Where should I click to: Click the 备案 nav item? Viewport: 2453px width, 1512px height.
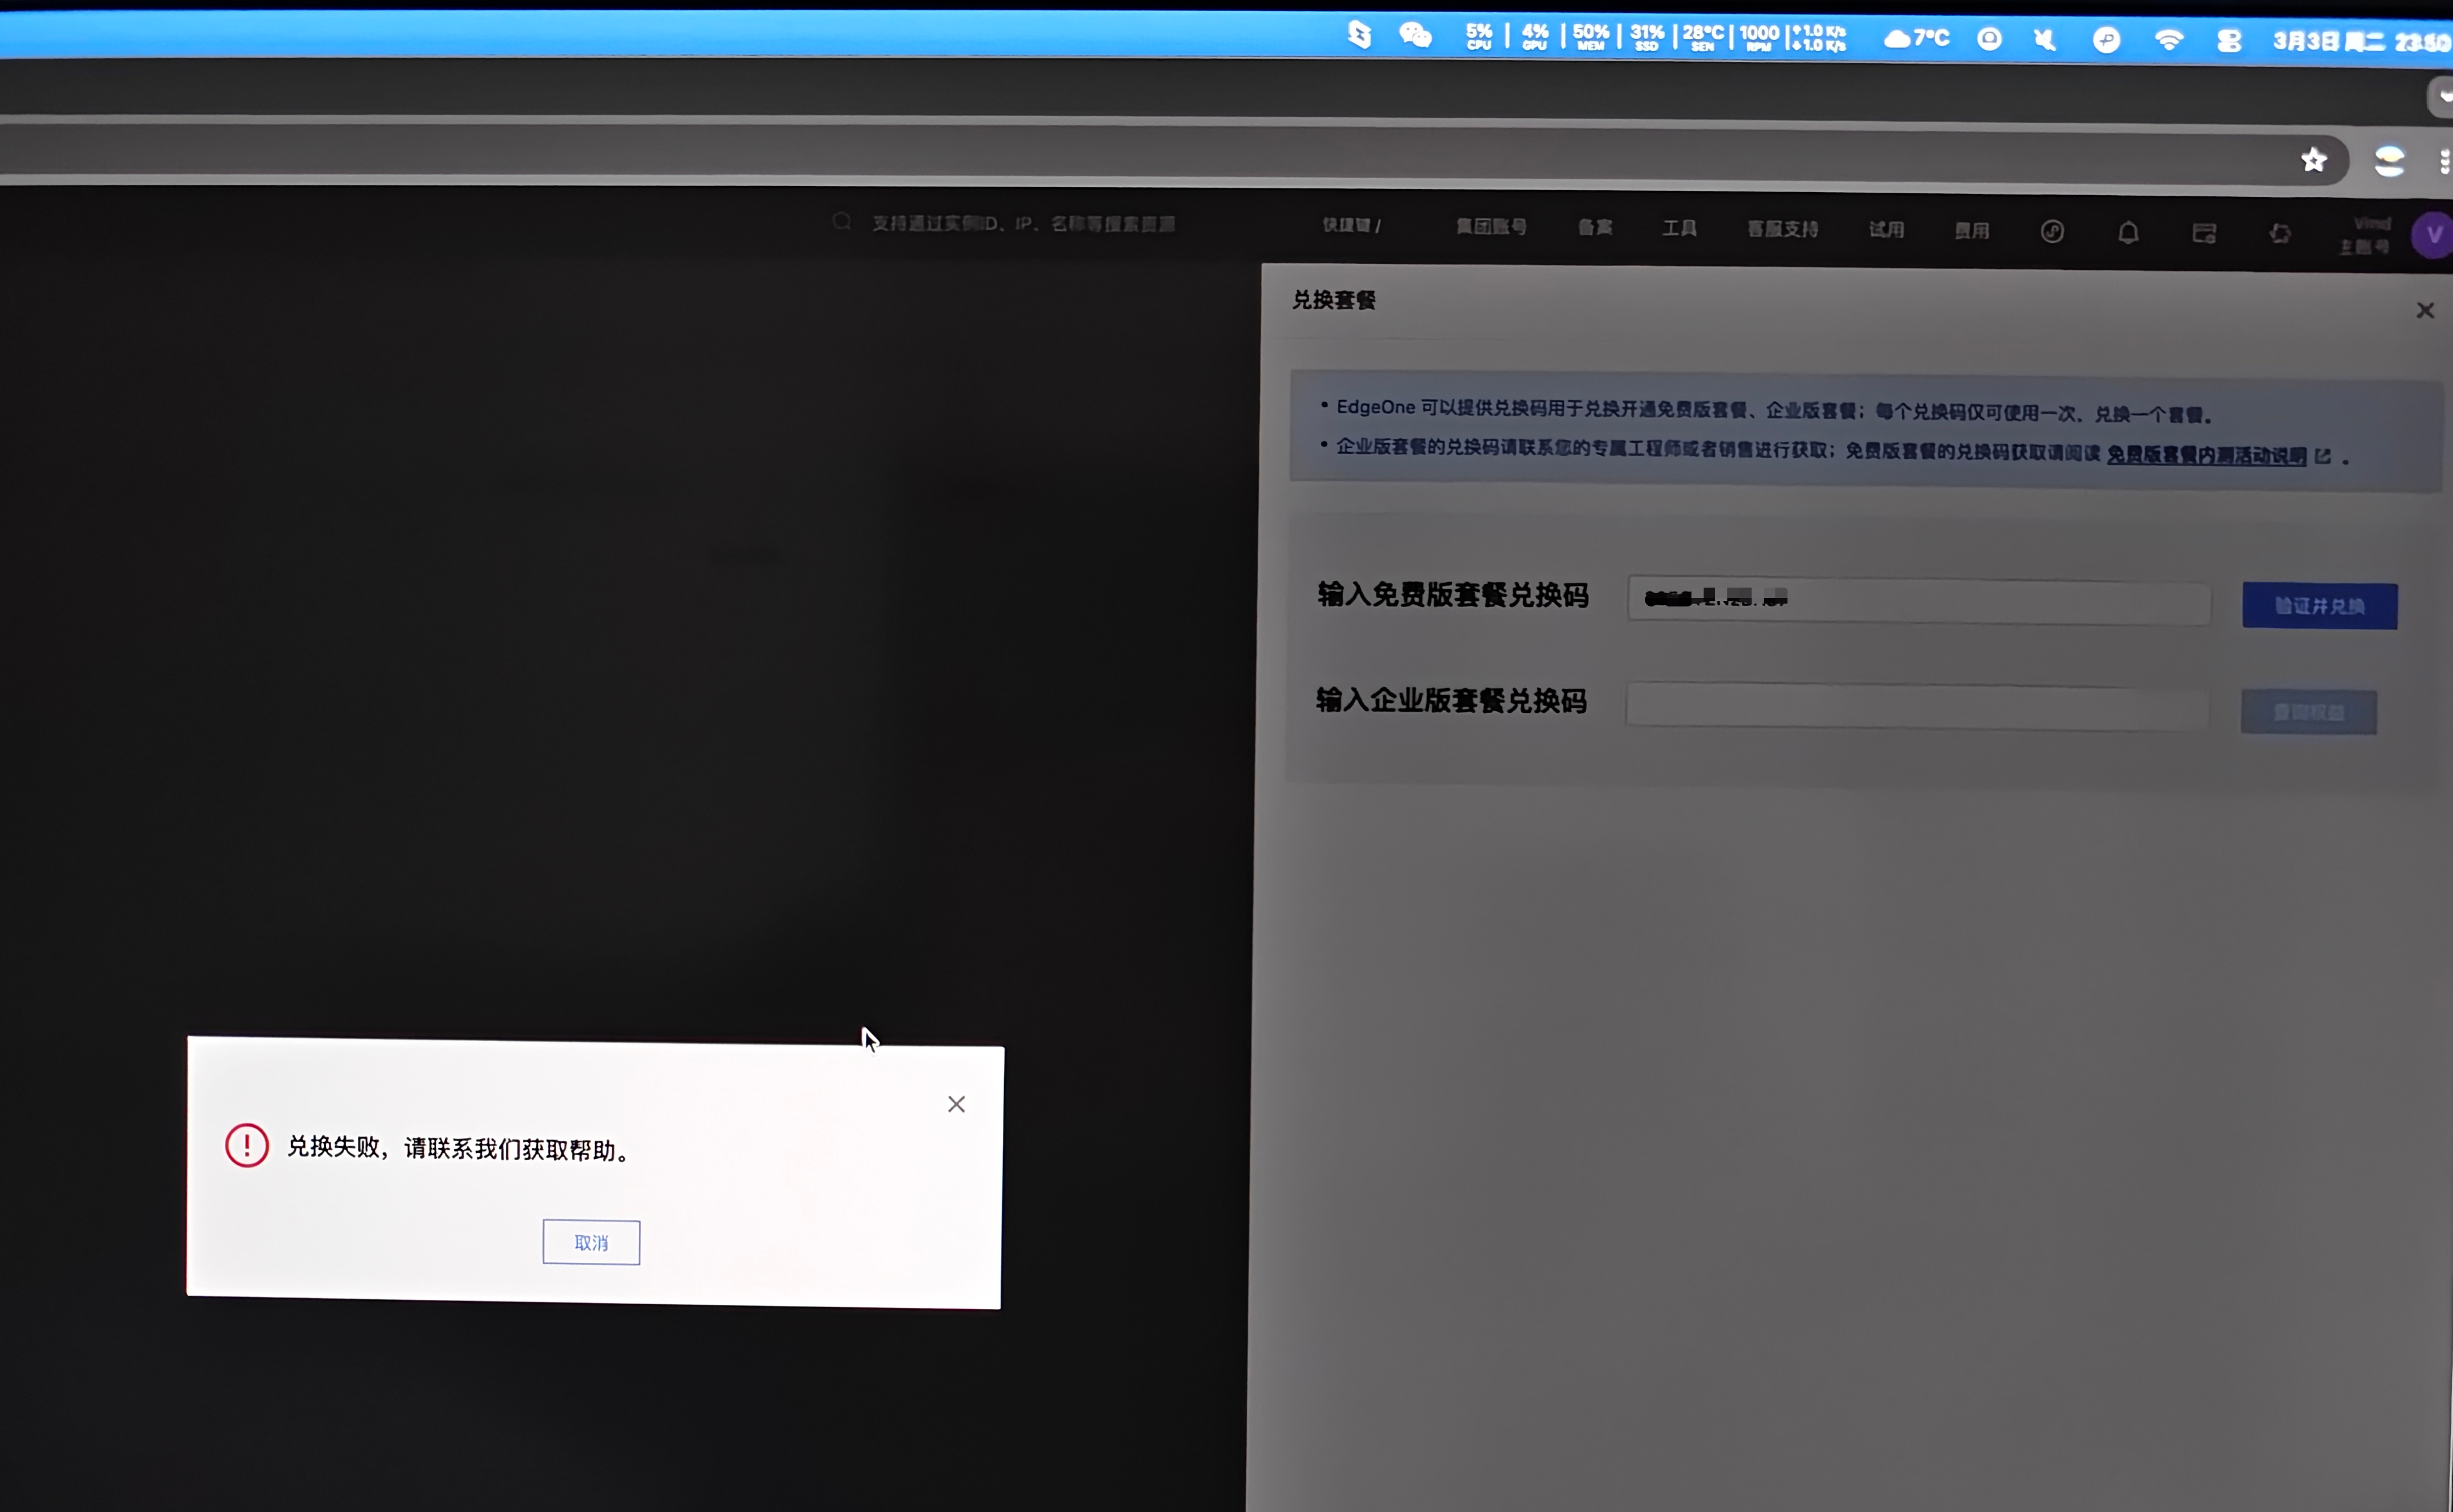click(1595, 228)
